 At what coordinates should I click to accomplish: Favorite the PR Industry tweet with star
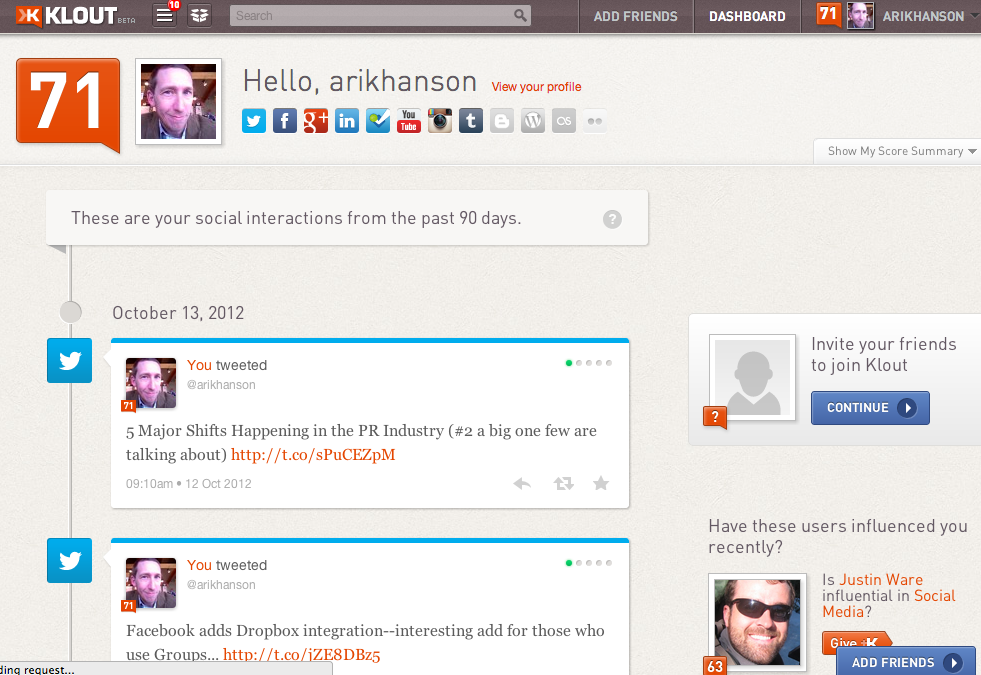[x=601, y=483]
